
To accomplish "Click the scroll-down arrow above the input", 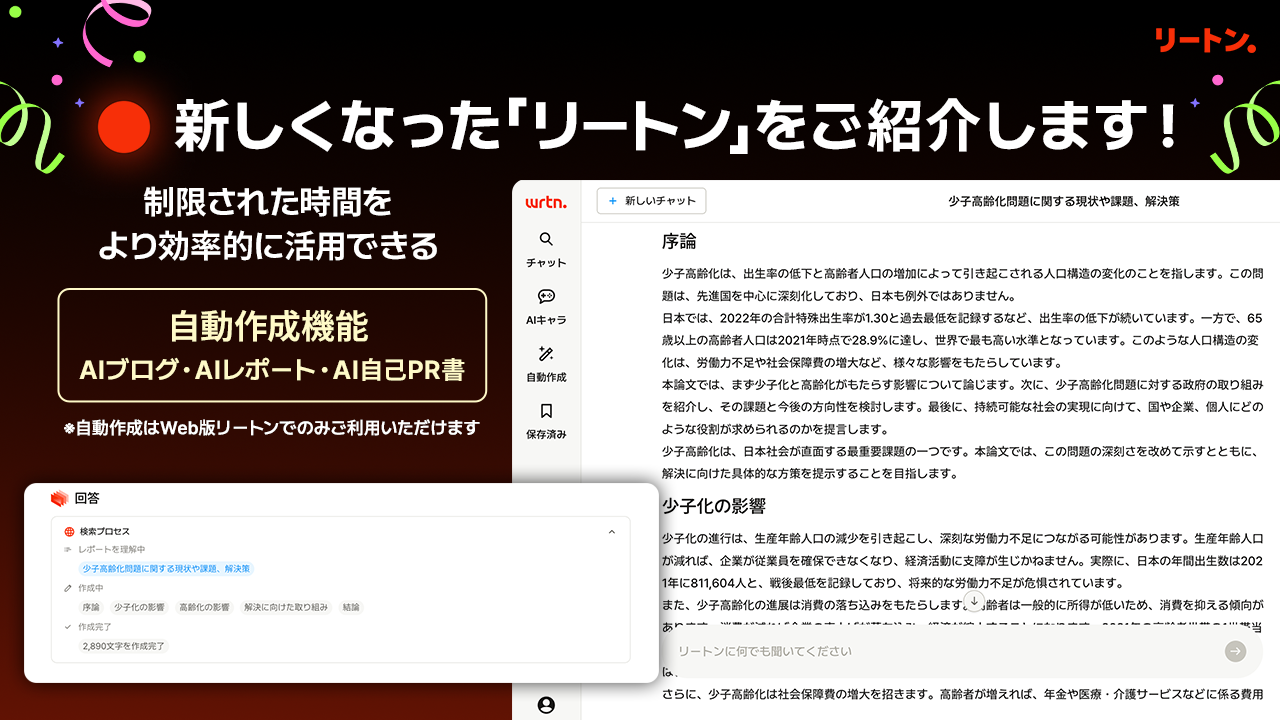I will tap(974, 599).
